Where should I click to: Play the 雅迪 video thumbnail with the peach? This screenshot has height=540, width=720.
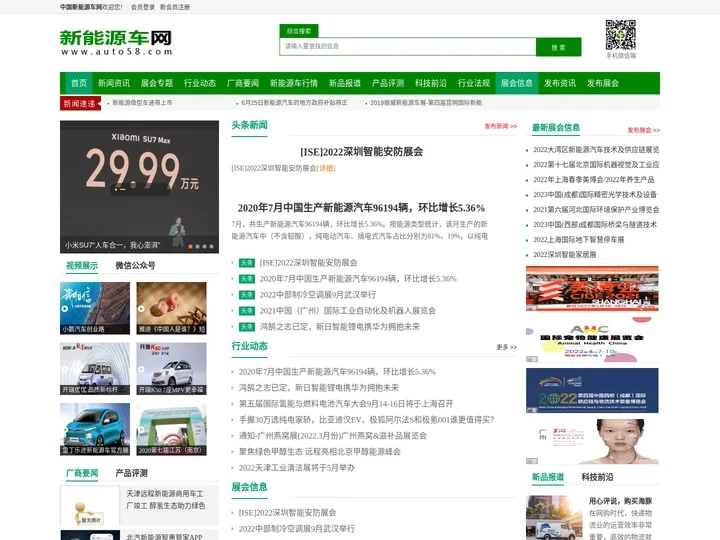(171, 308)
